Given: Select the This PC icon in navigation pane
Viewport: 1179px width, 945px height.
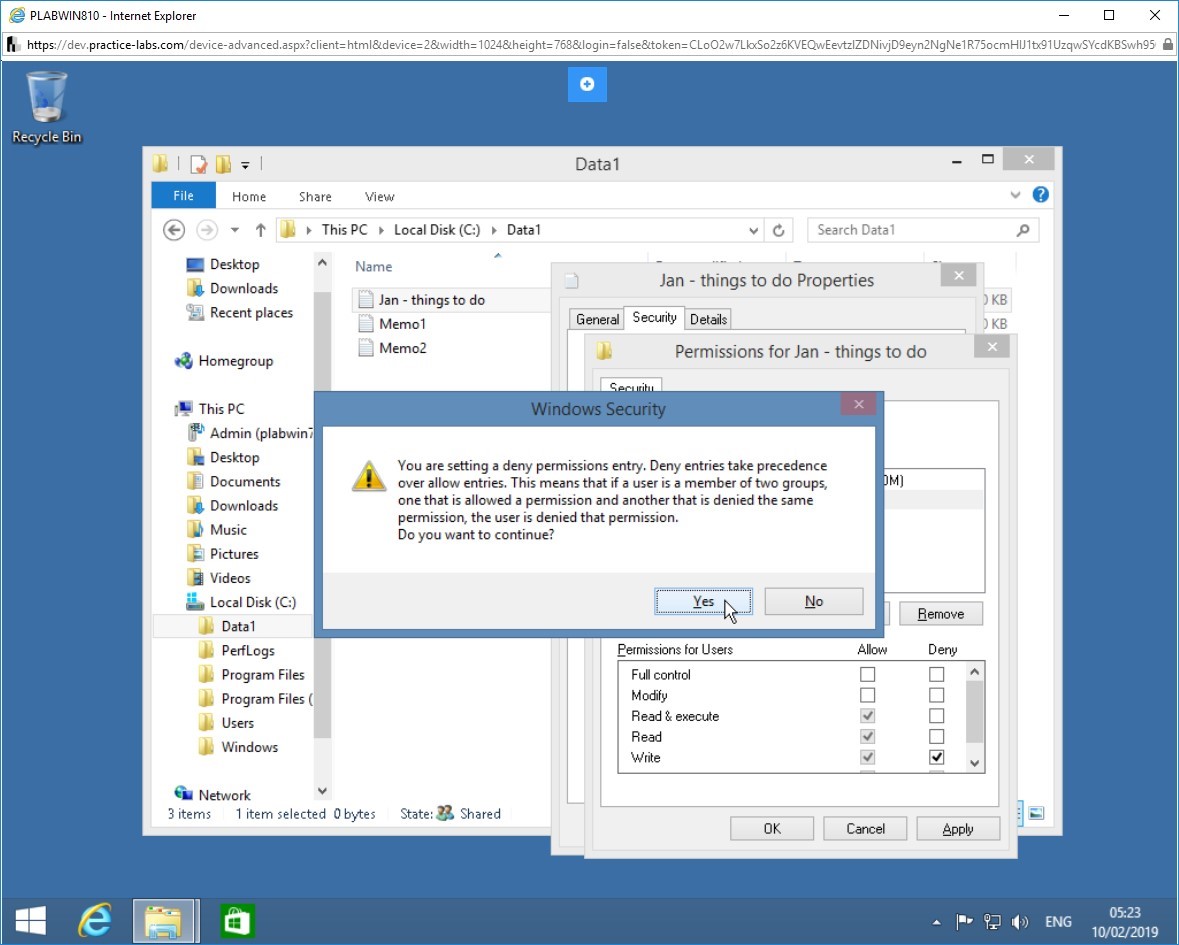Looking at the screenshot, I should (x=183, y=409).
